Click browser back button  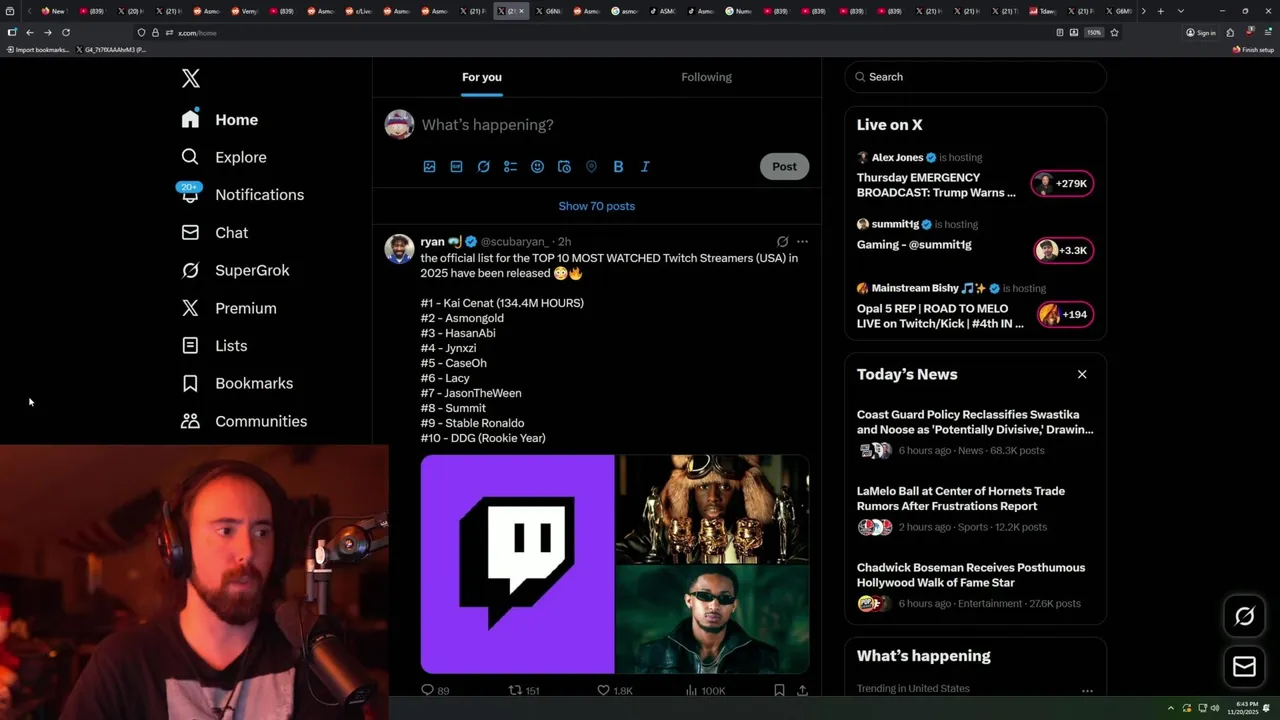pyautogui.click(x=30, y=32)
